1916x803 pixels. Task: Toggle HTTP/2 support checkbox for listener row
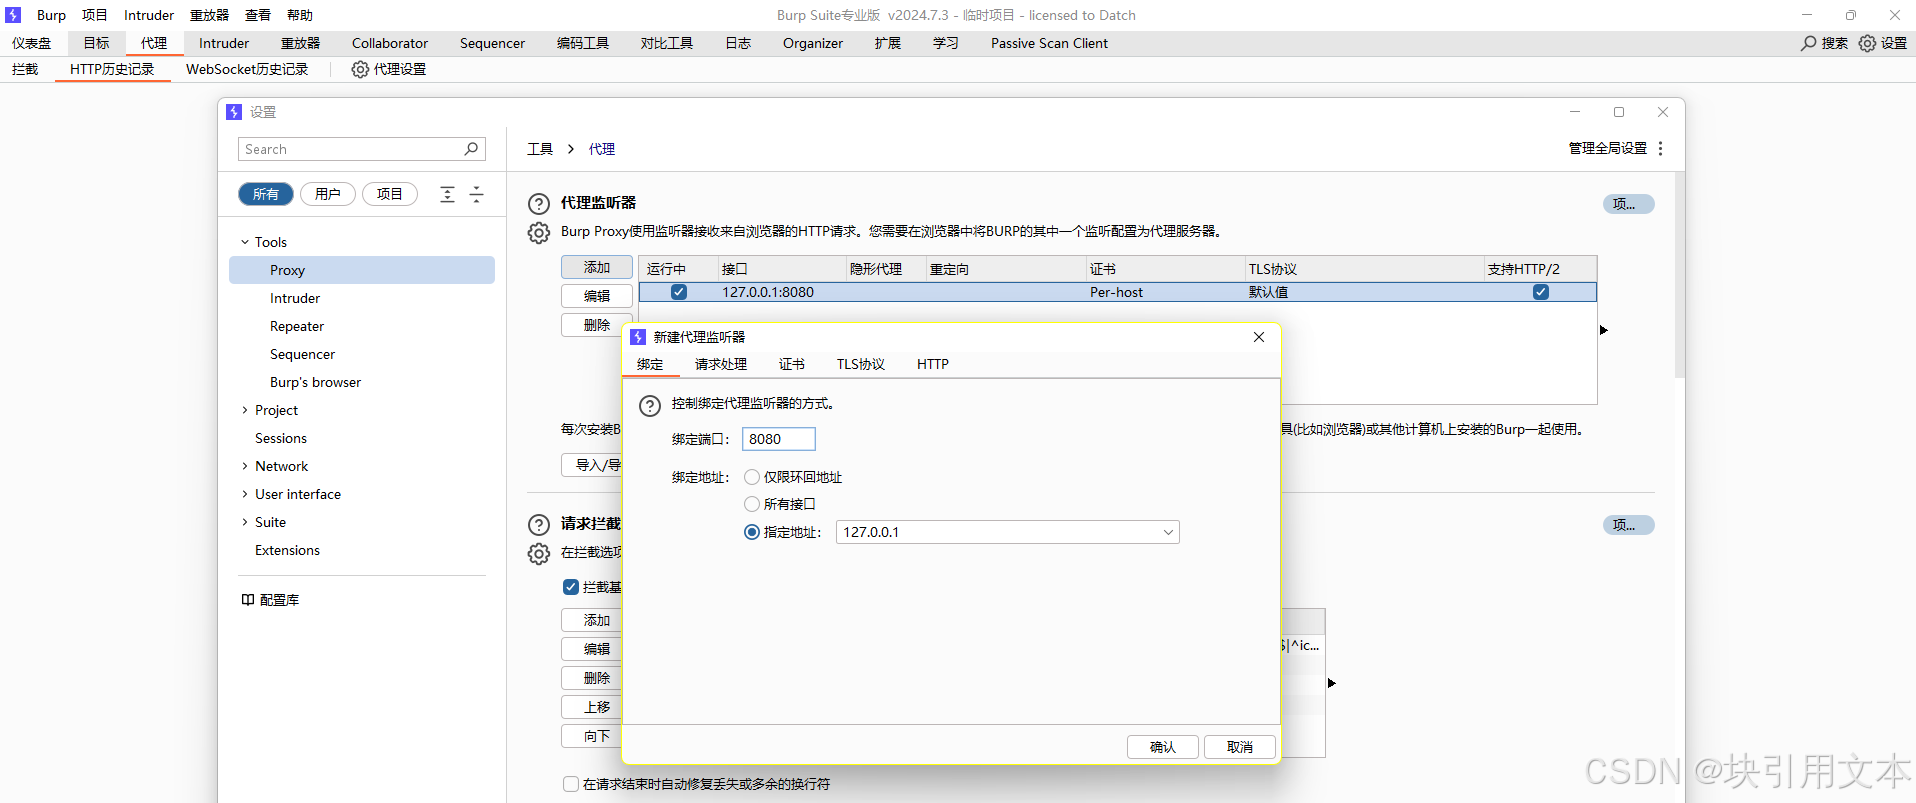tap(1541, 292)
